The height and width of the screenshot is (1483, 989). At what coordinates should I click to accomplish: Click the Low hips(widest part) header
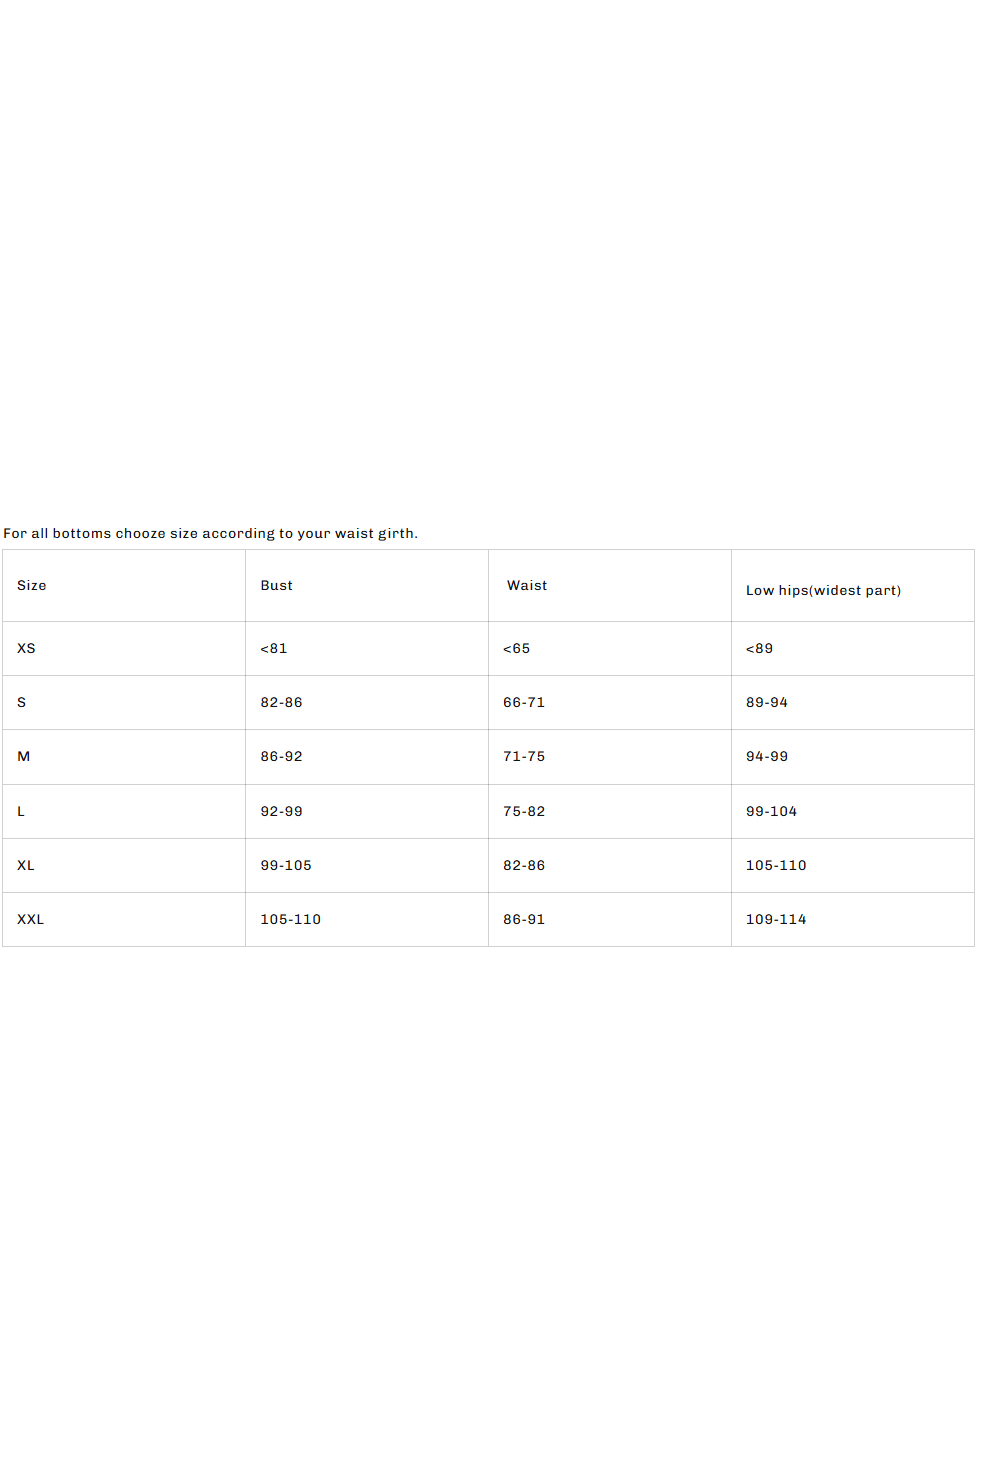point(823,591)
